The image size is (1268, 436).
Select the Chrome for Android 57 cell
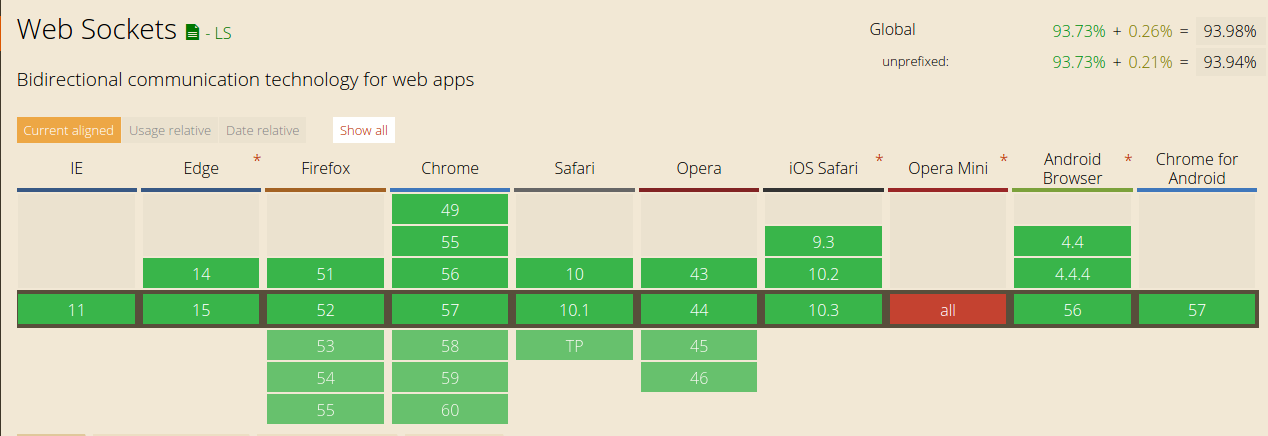[1197, 310]
